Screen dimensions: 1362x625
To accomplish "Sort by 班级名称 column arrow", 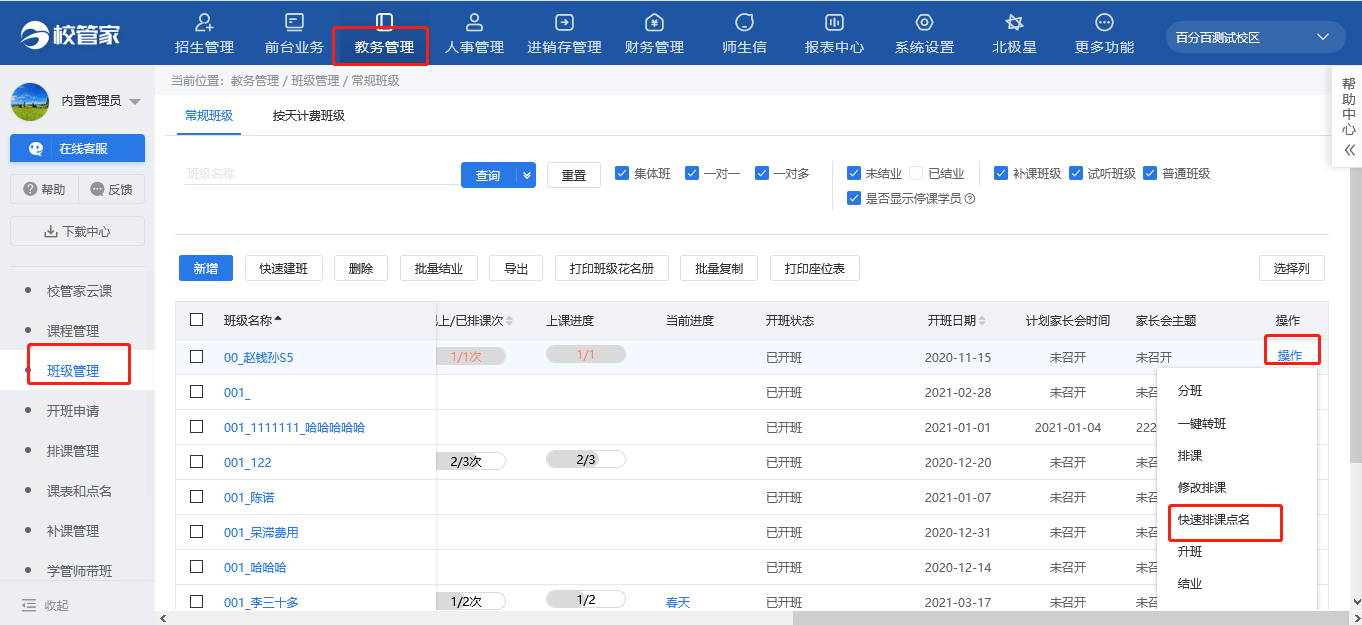I will 278,320.
